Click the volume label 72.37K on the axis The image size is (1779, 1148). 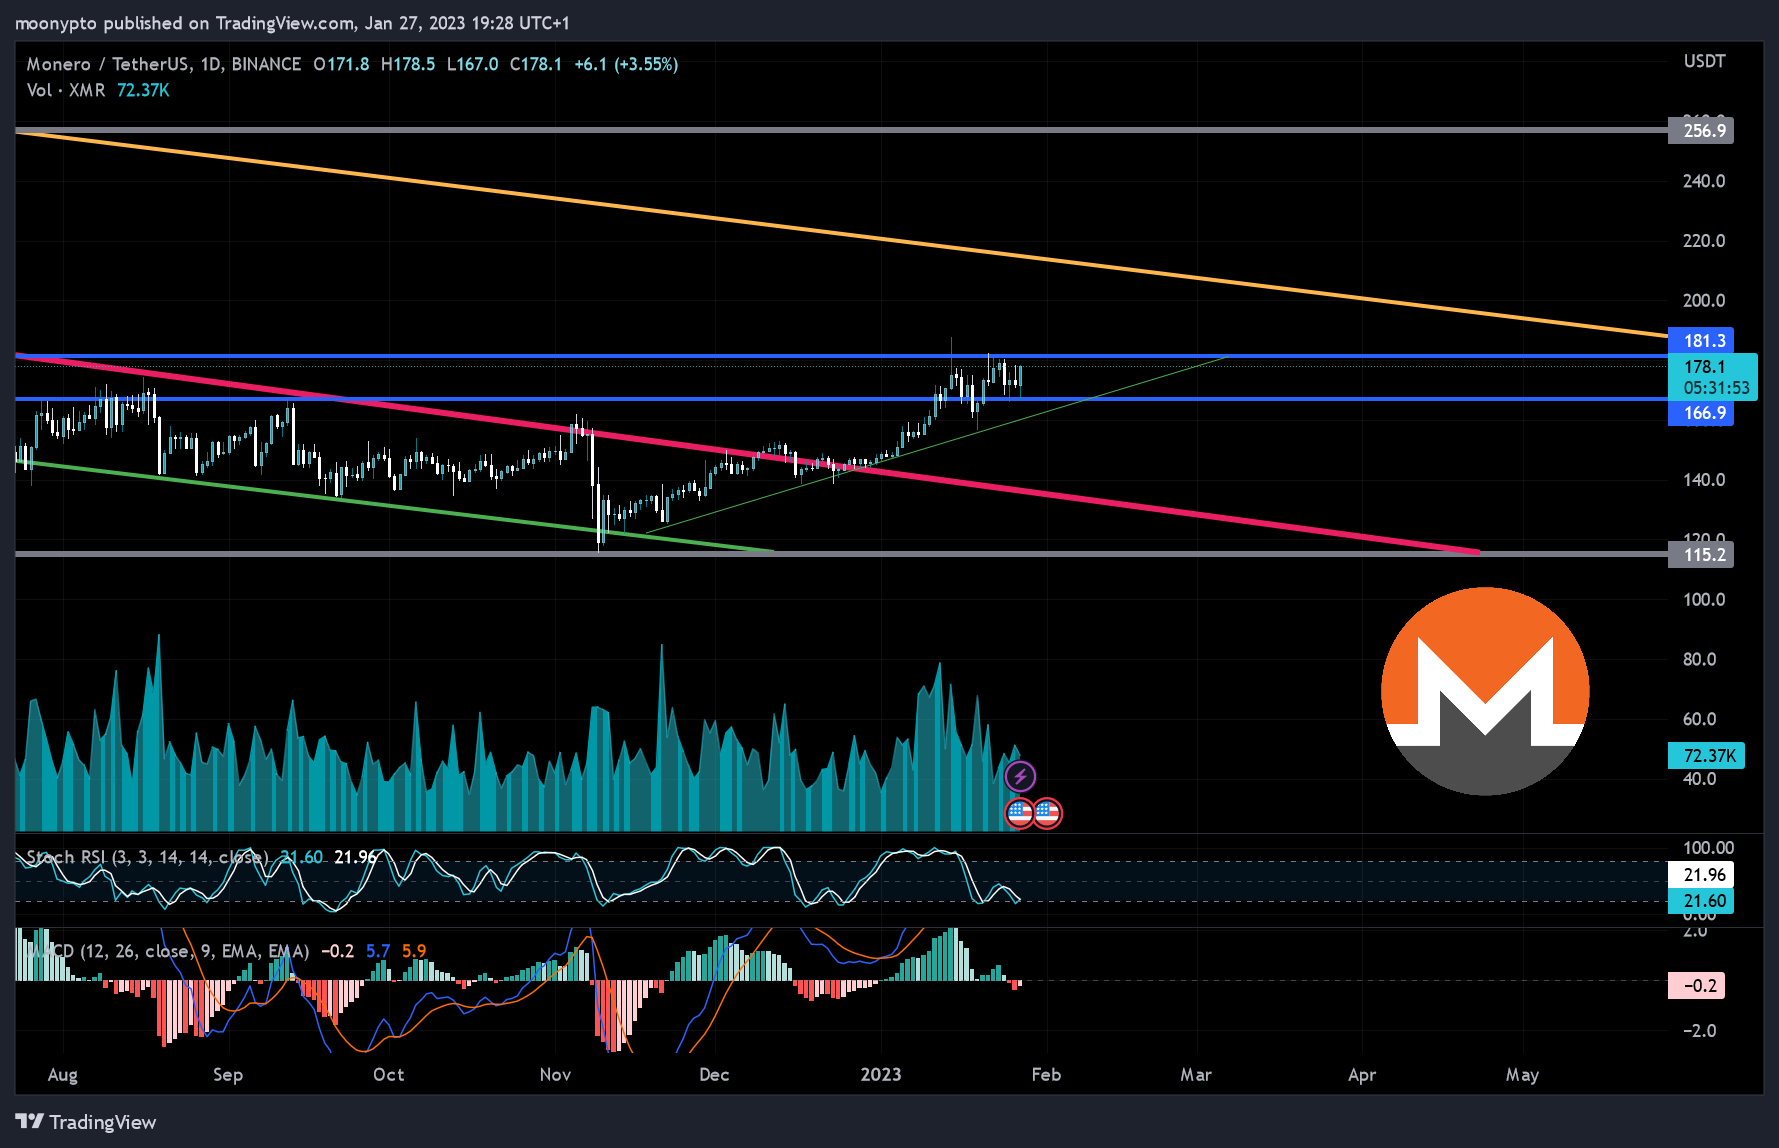click(1706, 756)
